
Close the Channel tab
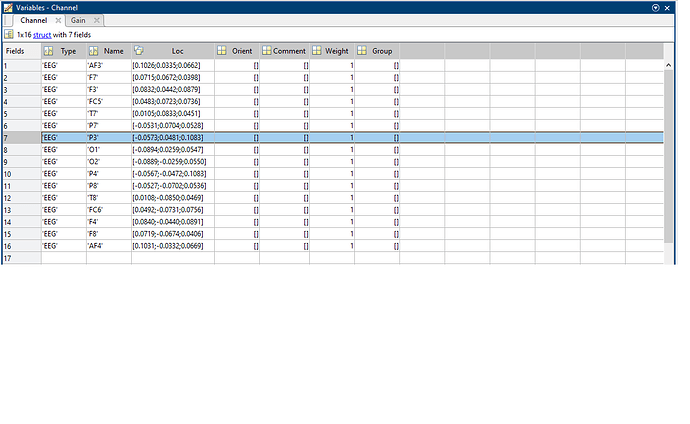pyautogui.click(x=58, y=20)
